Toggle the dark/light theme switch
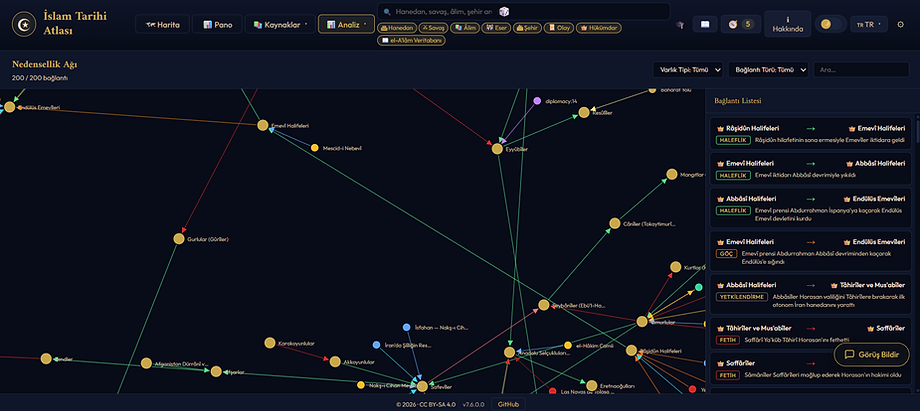 pyautogui.click(x=830, y=24)
